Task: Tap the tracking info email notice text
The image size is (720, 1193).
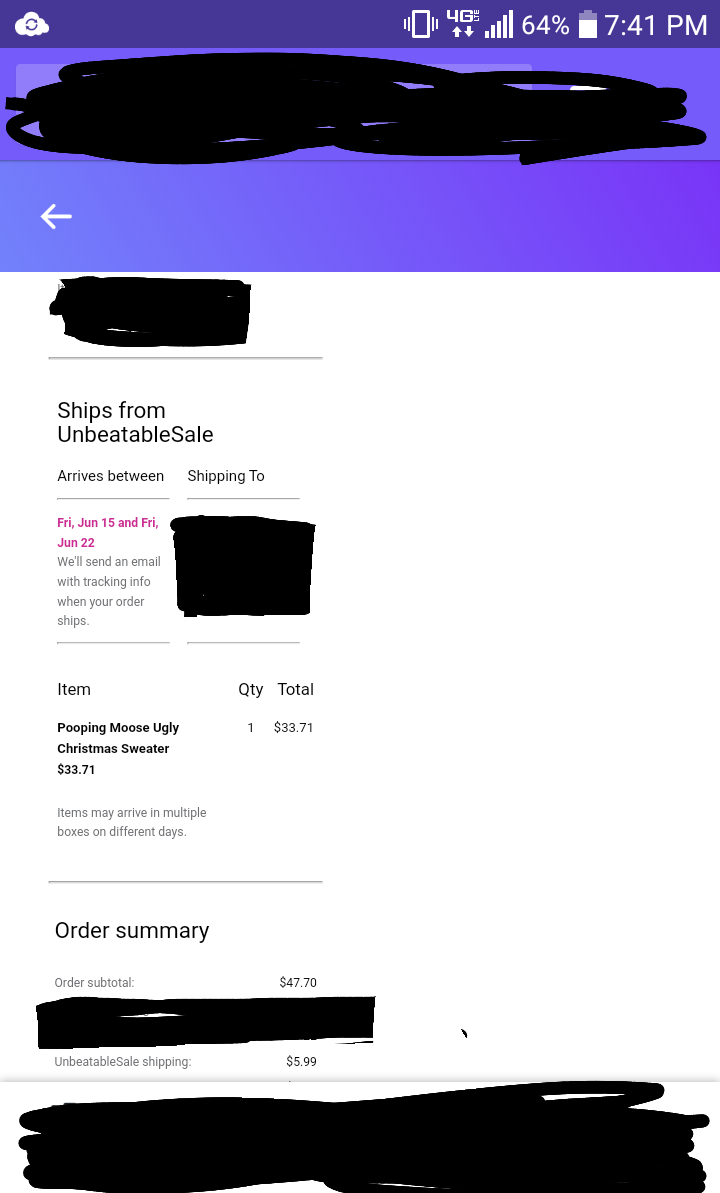Action: pyautogui.click(x=109, y=590)
